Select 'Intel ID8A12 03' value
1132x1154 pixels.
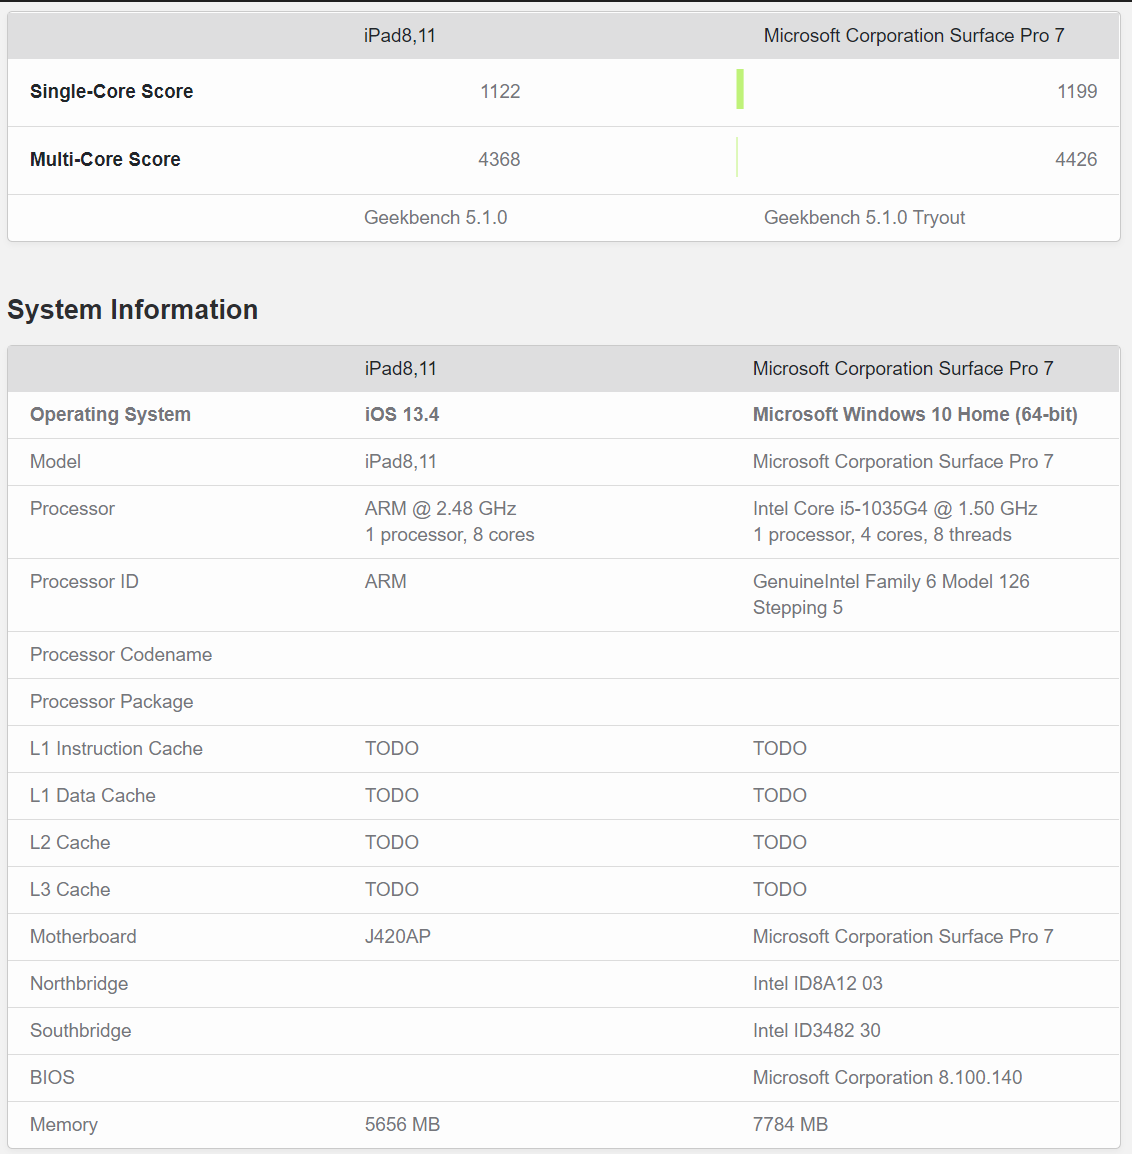[x=817, y=984]
